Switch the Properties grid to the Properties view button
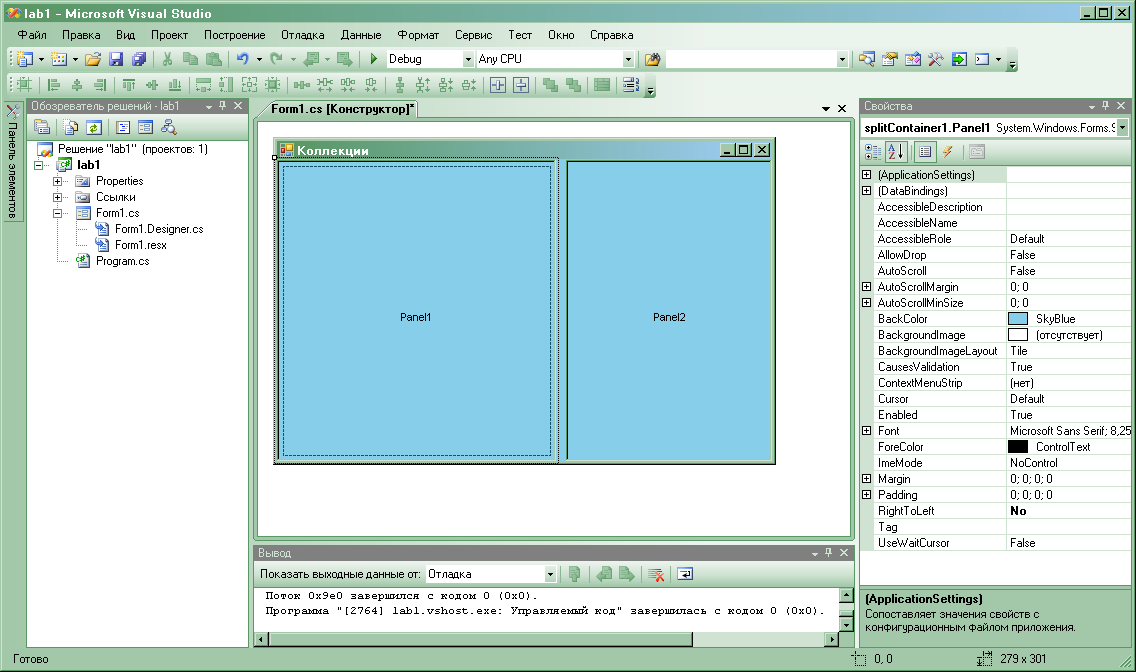The image size is (1136, 672). tap(924, 152)
